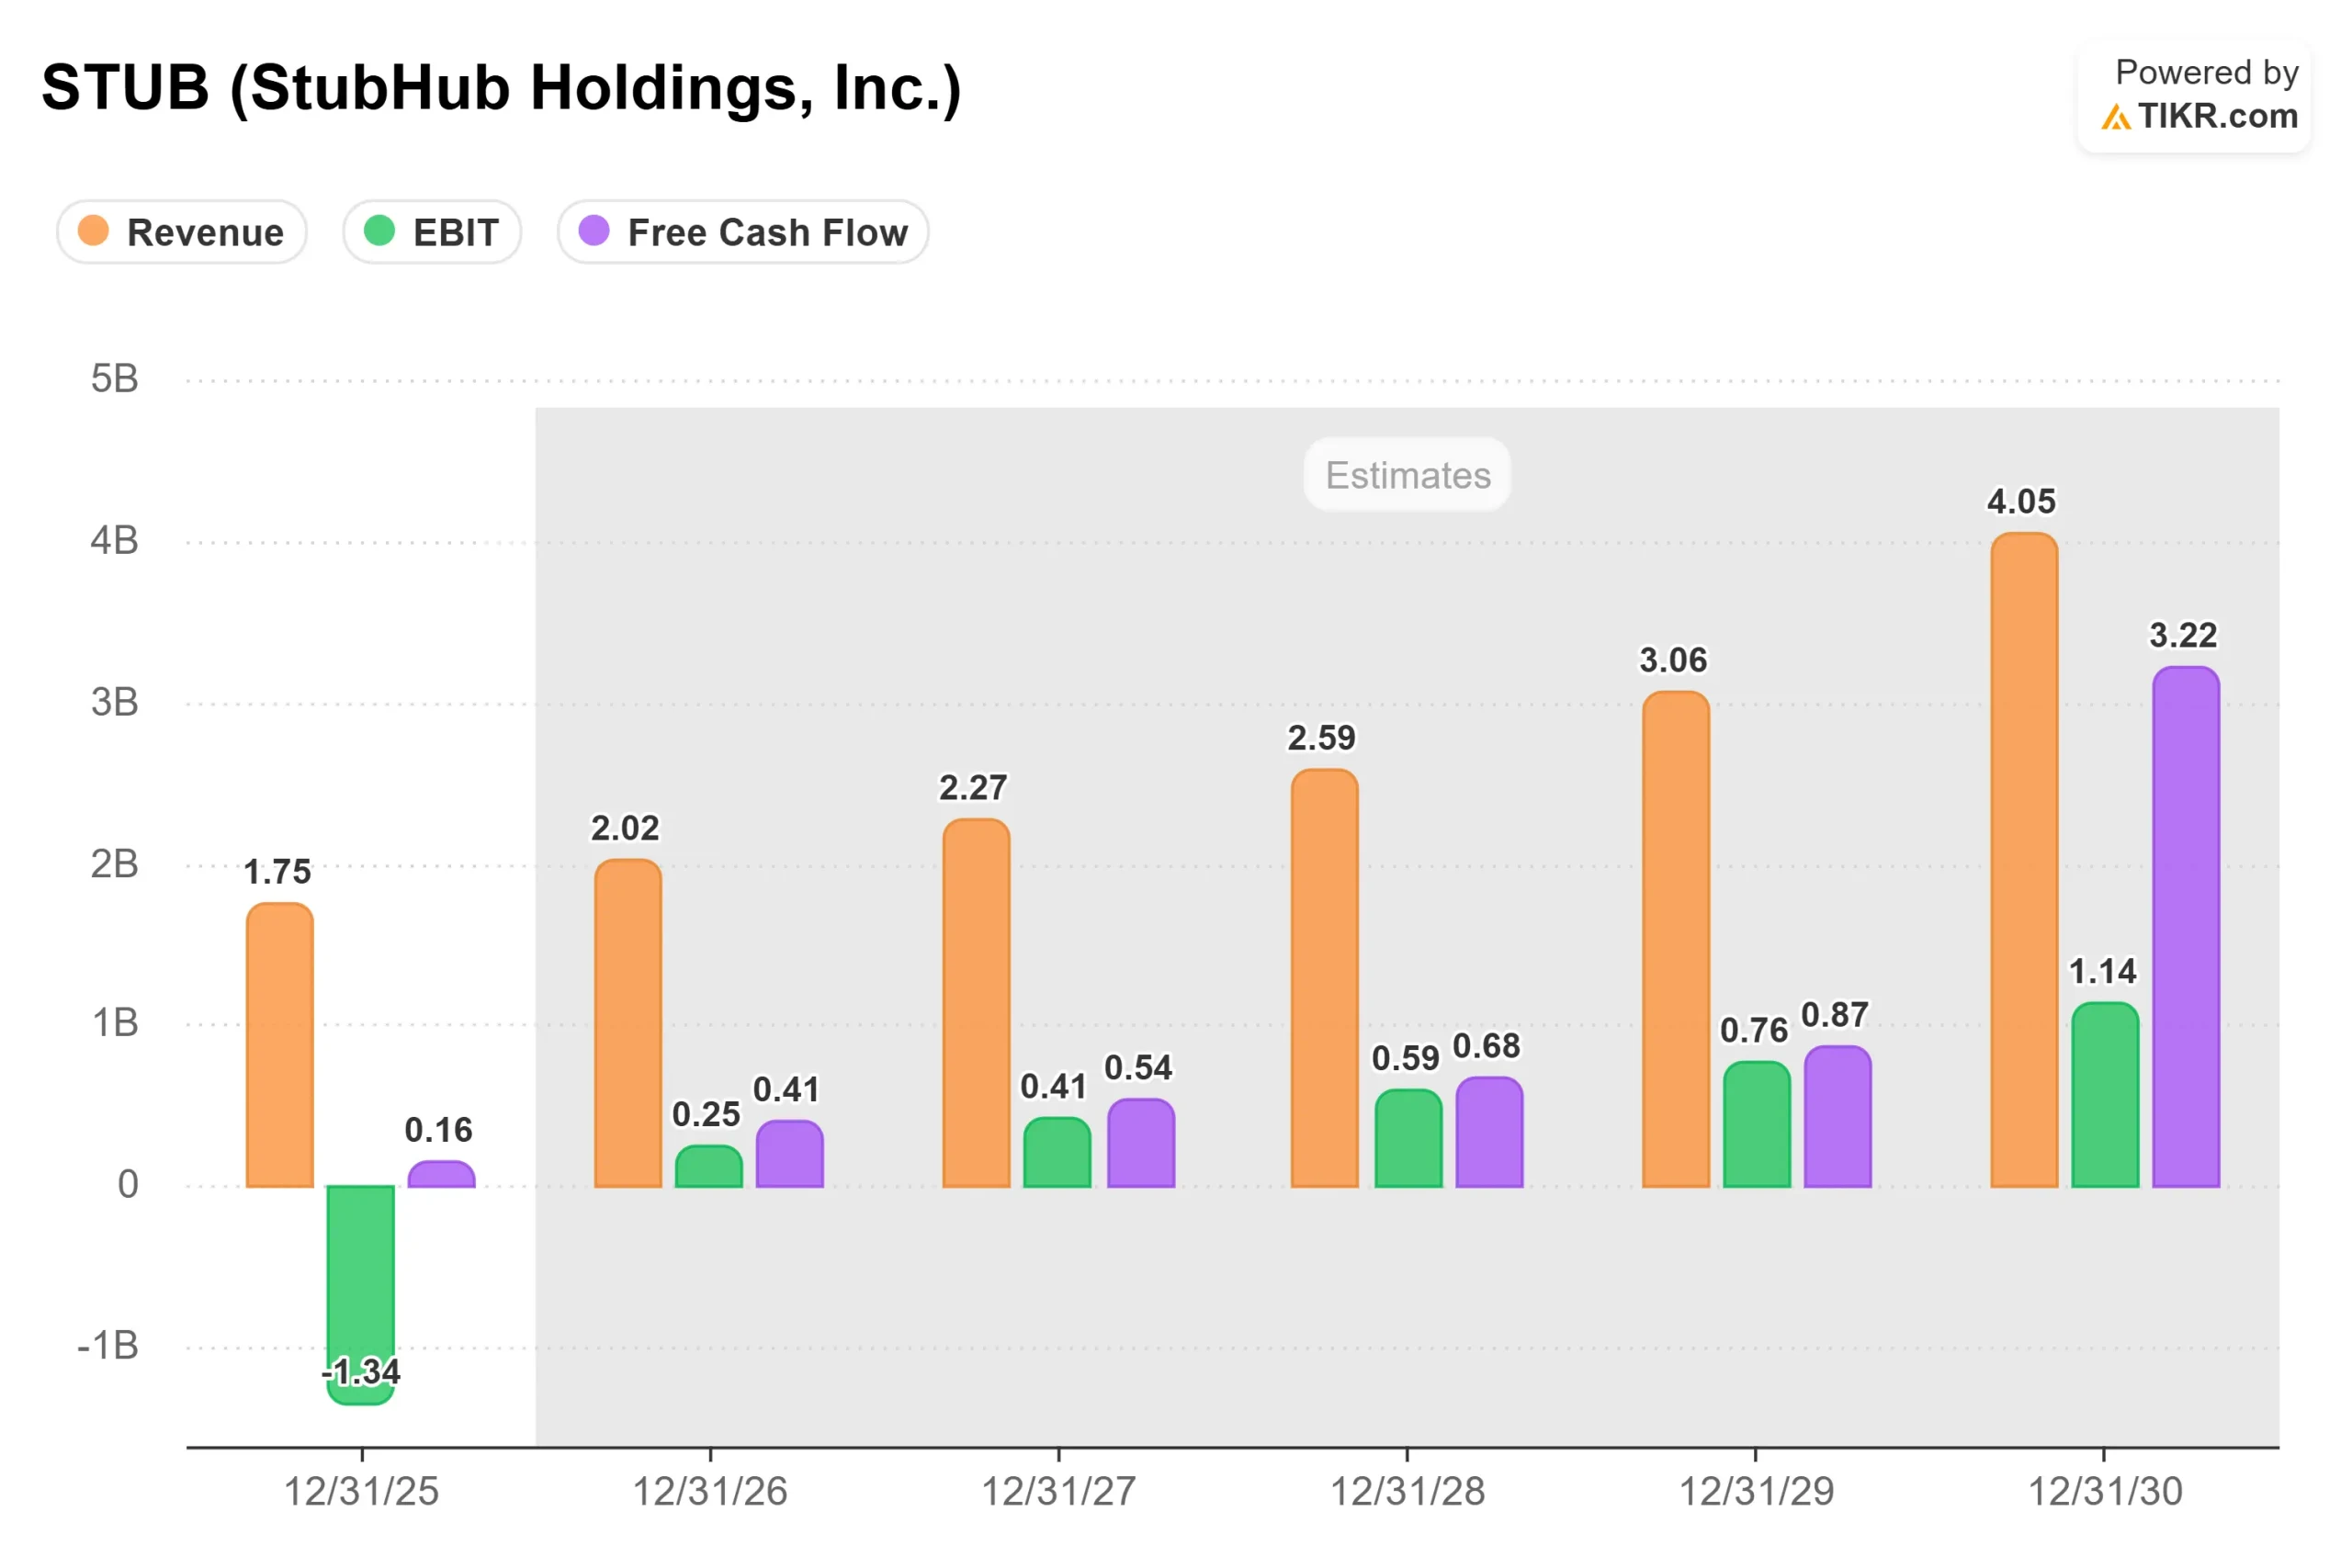
Task: Select the green EBIT bar for 12/31/26
Action: (x=709, y=1166)
